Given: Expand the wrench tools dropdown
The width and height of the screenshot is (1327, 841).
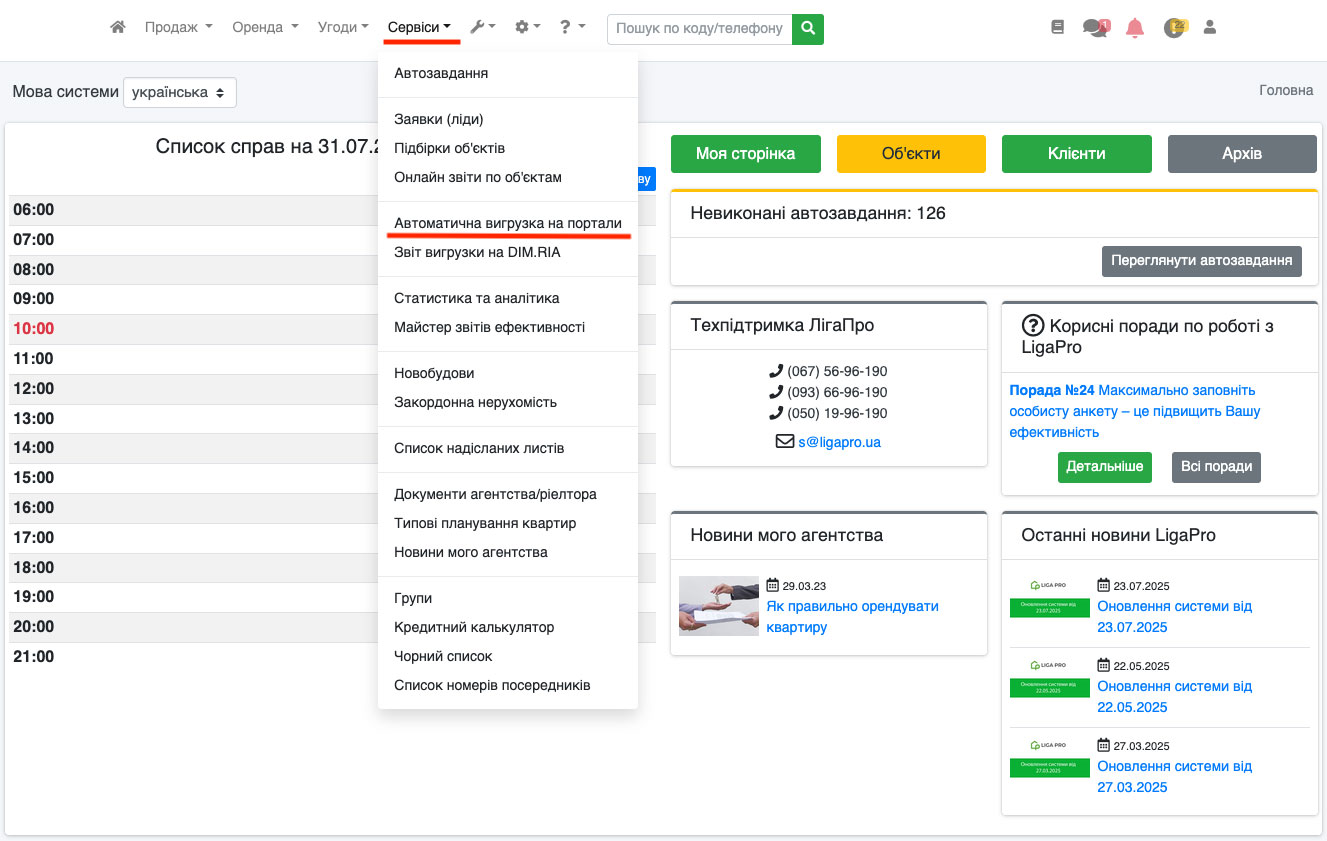Looking at the screenshot, I should [x=483, y=28].
